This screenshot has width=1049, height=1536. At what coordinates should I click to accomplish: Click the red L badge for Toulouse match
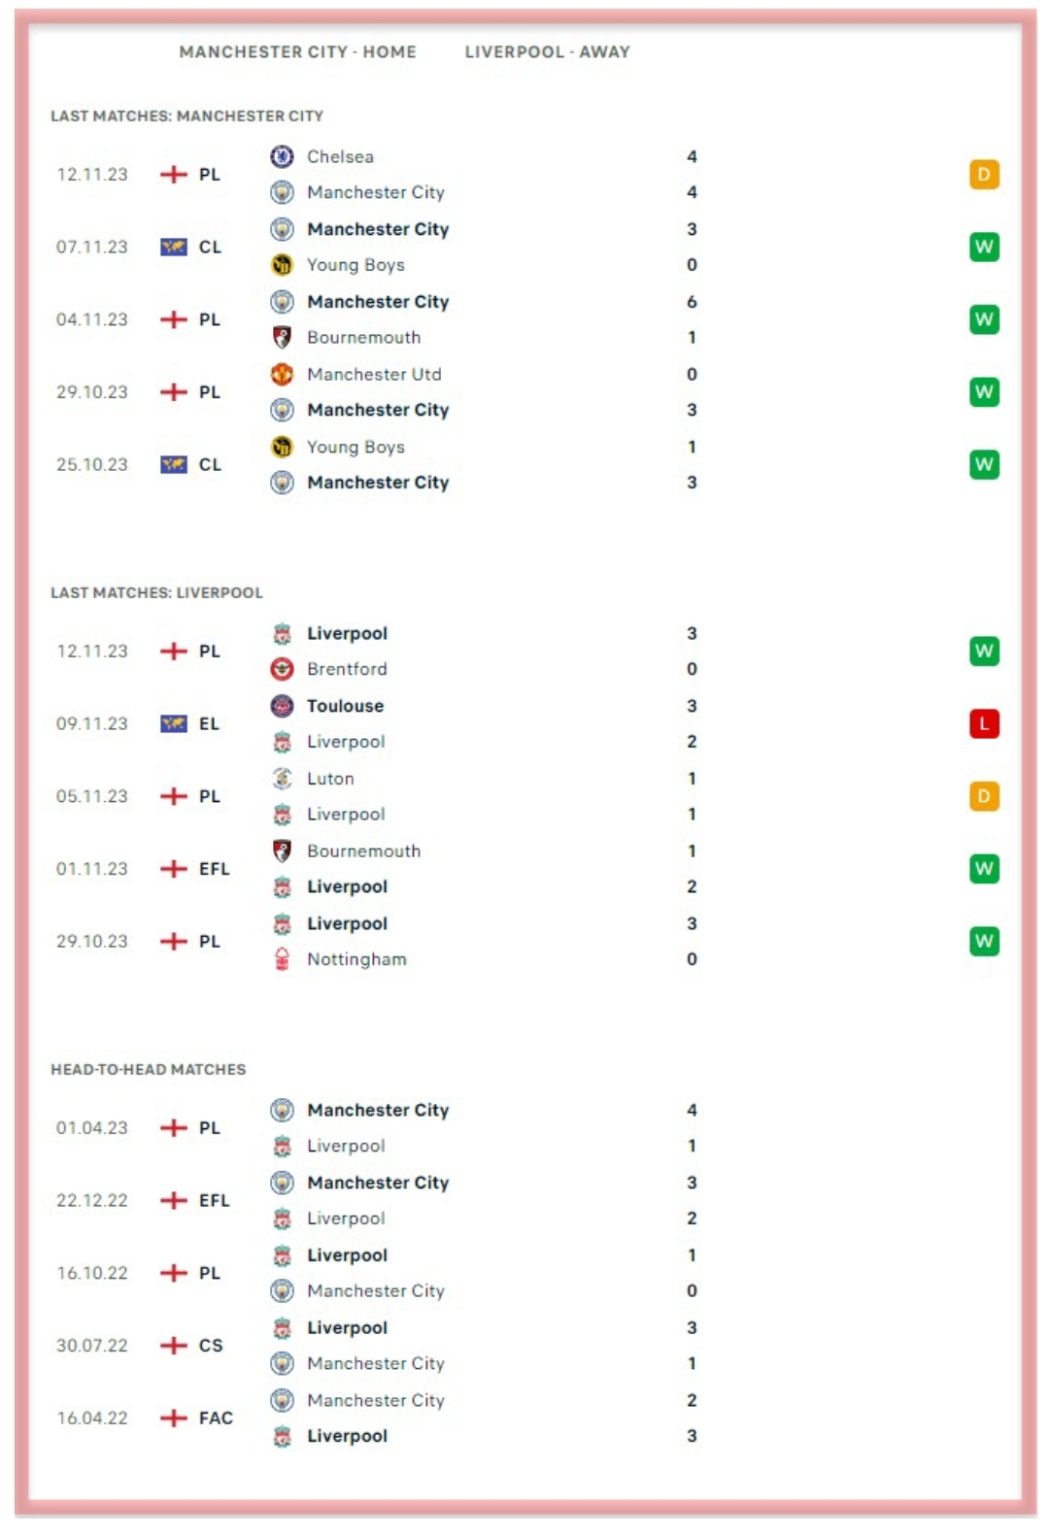[984, 723]
